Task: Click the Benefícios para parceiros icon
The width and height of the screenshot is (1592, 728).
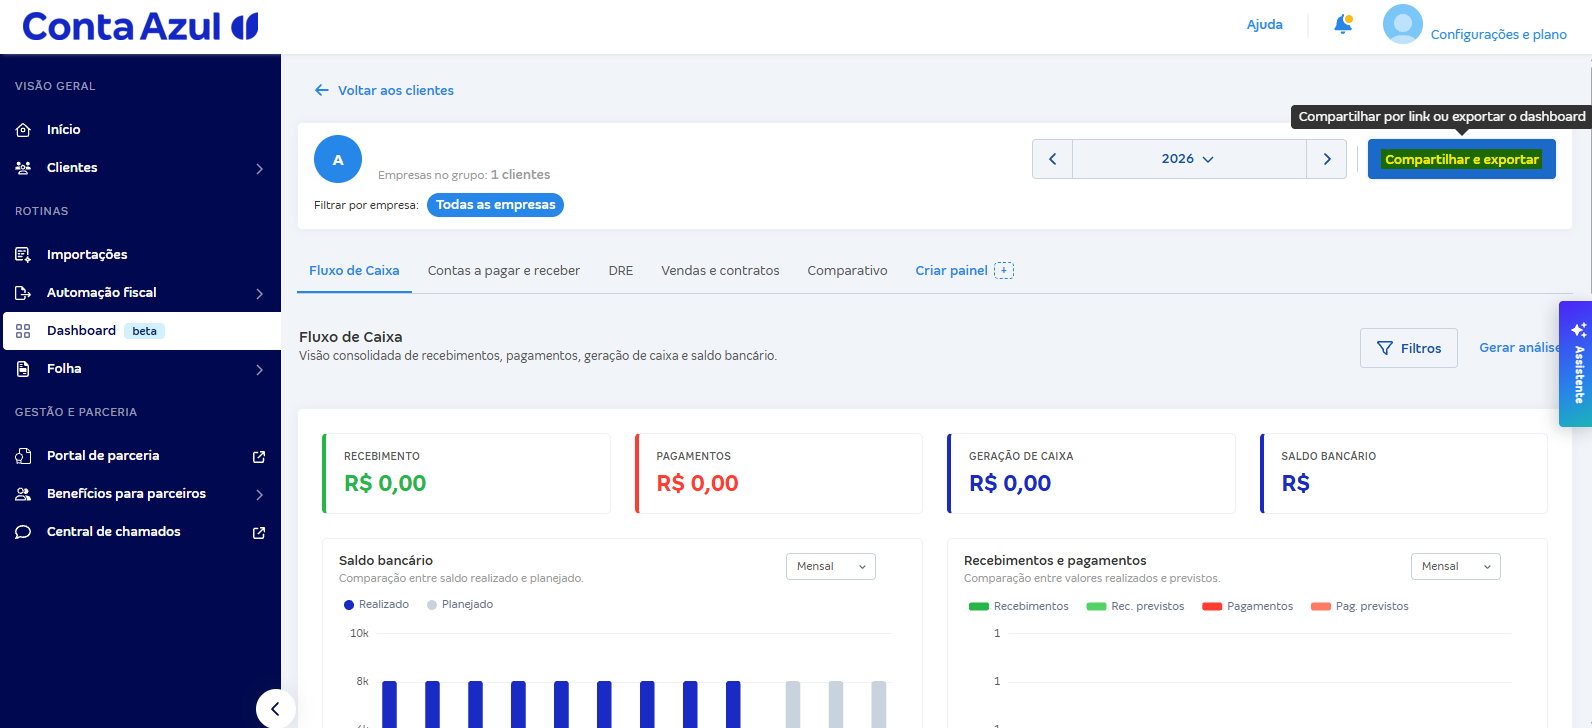Action: click(x=23, y=494)
